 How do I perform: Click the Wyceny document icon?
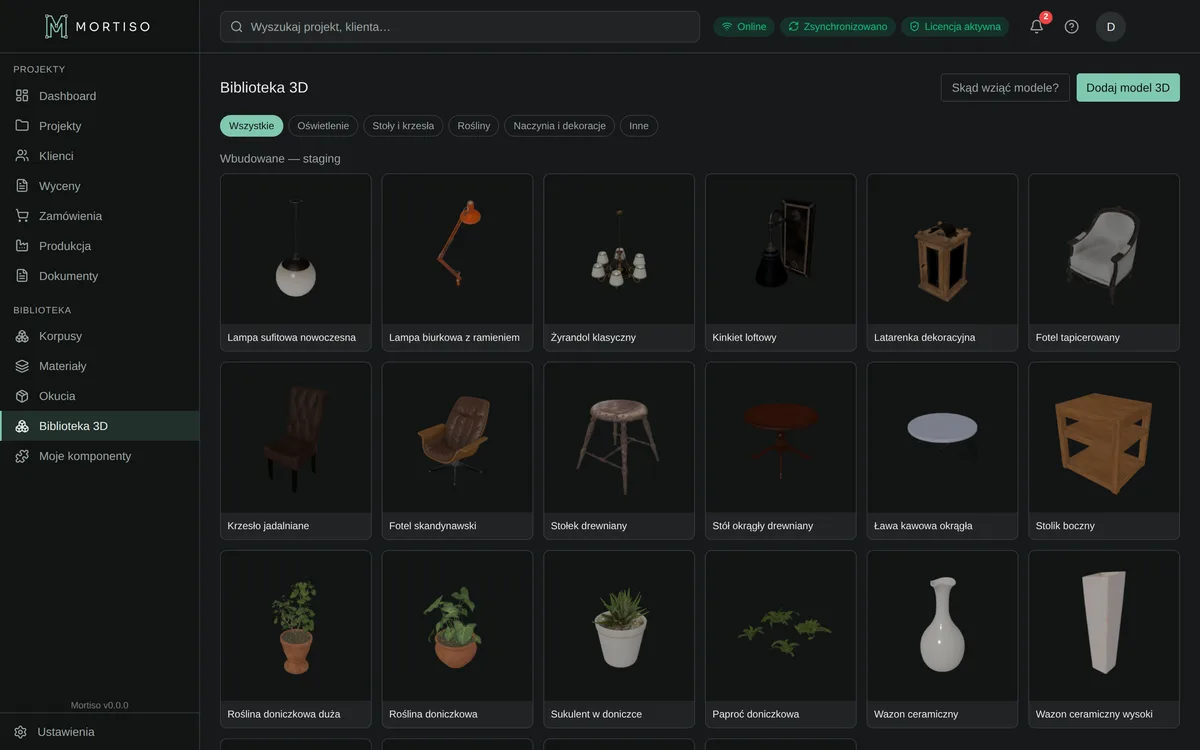coord(22,186)
